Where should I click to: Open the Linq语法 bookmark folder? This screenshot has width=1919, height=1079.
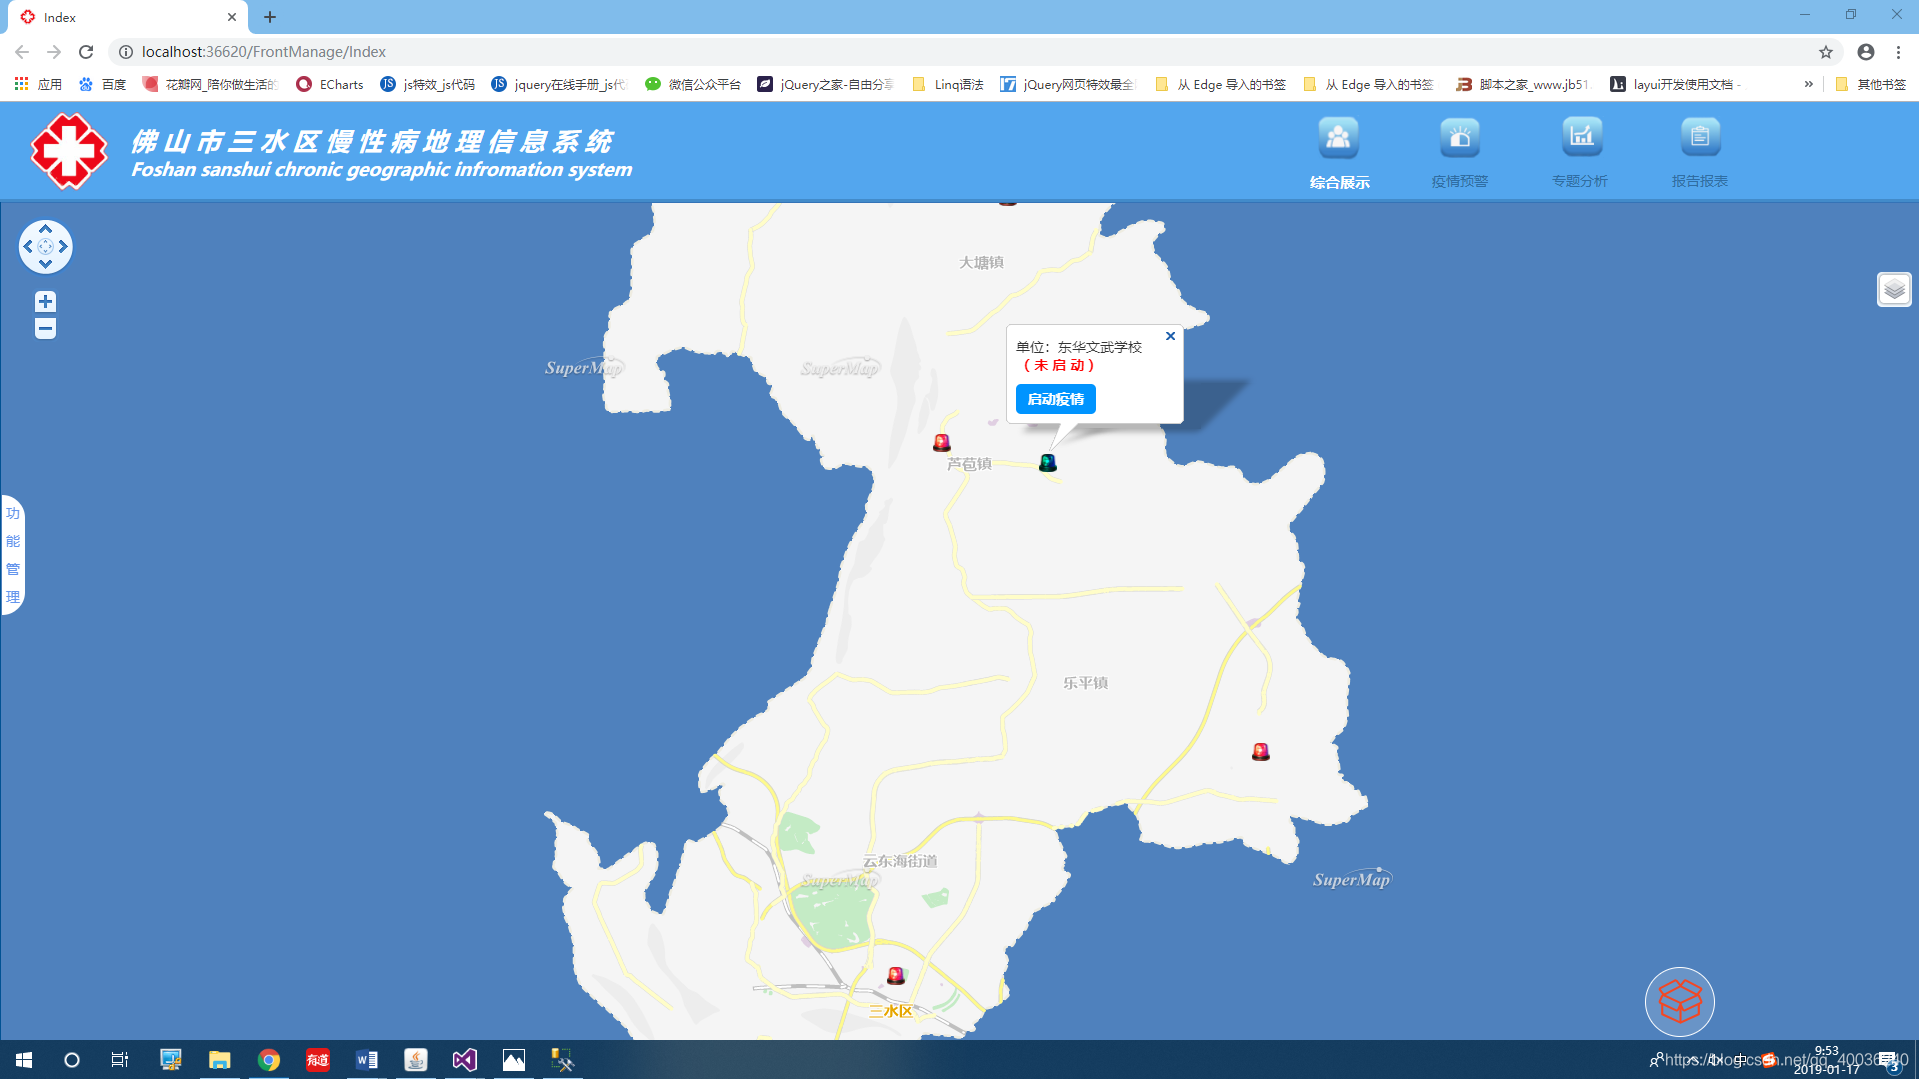point(948,84)
